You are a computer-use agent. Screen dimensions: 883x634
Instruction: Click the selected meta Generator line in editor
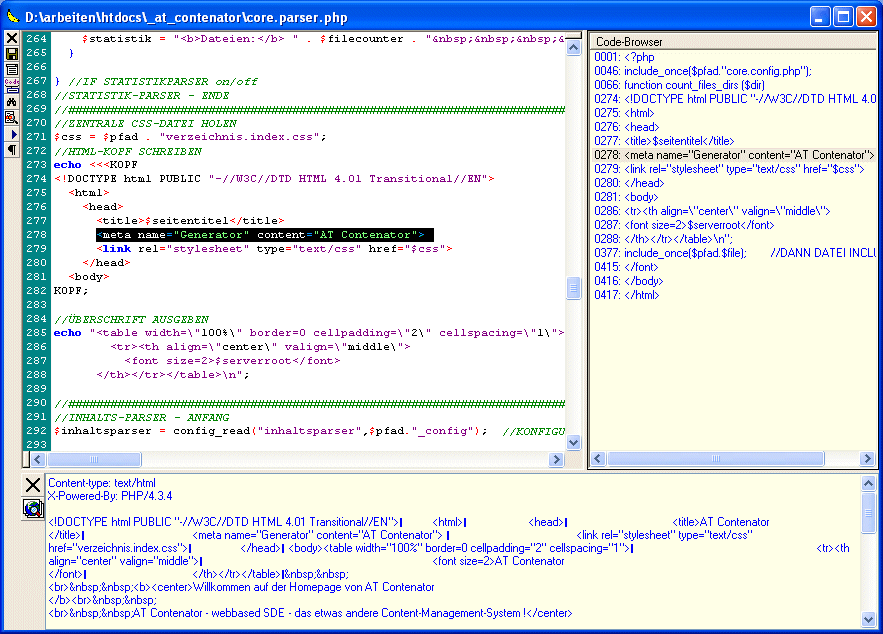point(265,234)
